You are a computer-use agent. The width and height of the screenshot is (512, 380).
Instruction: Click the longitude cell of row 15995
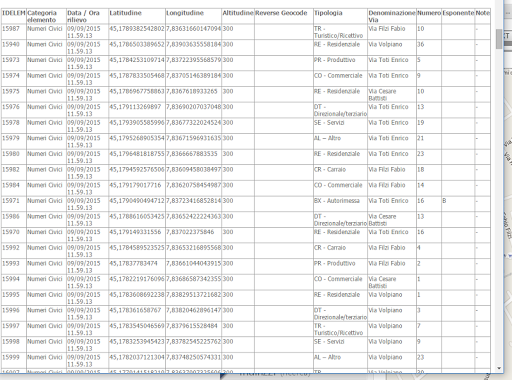point(193,298)
